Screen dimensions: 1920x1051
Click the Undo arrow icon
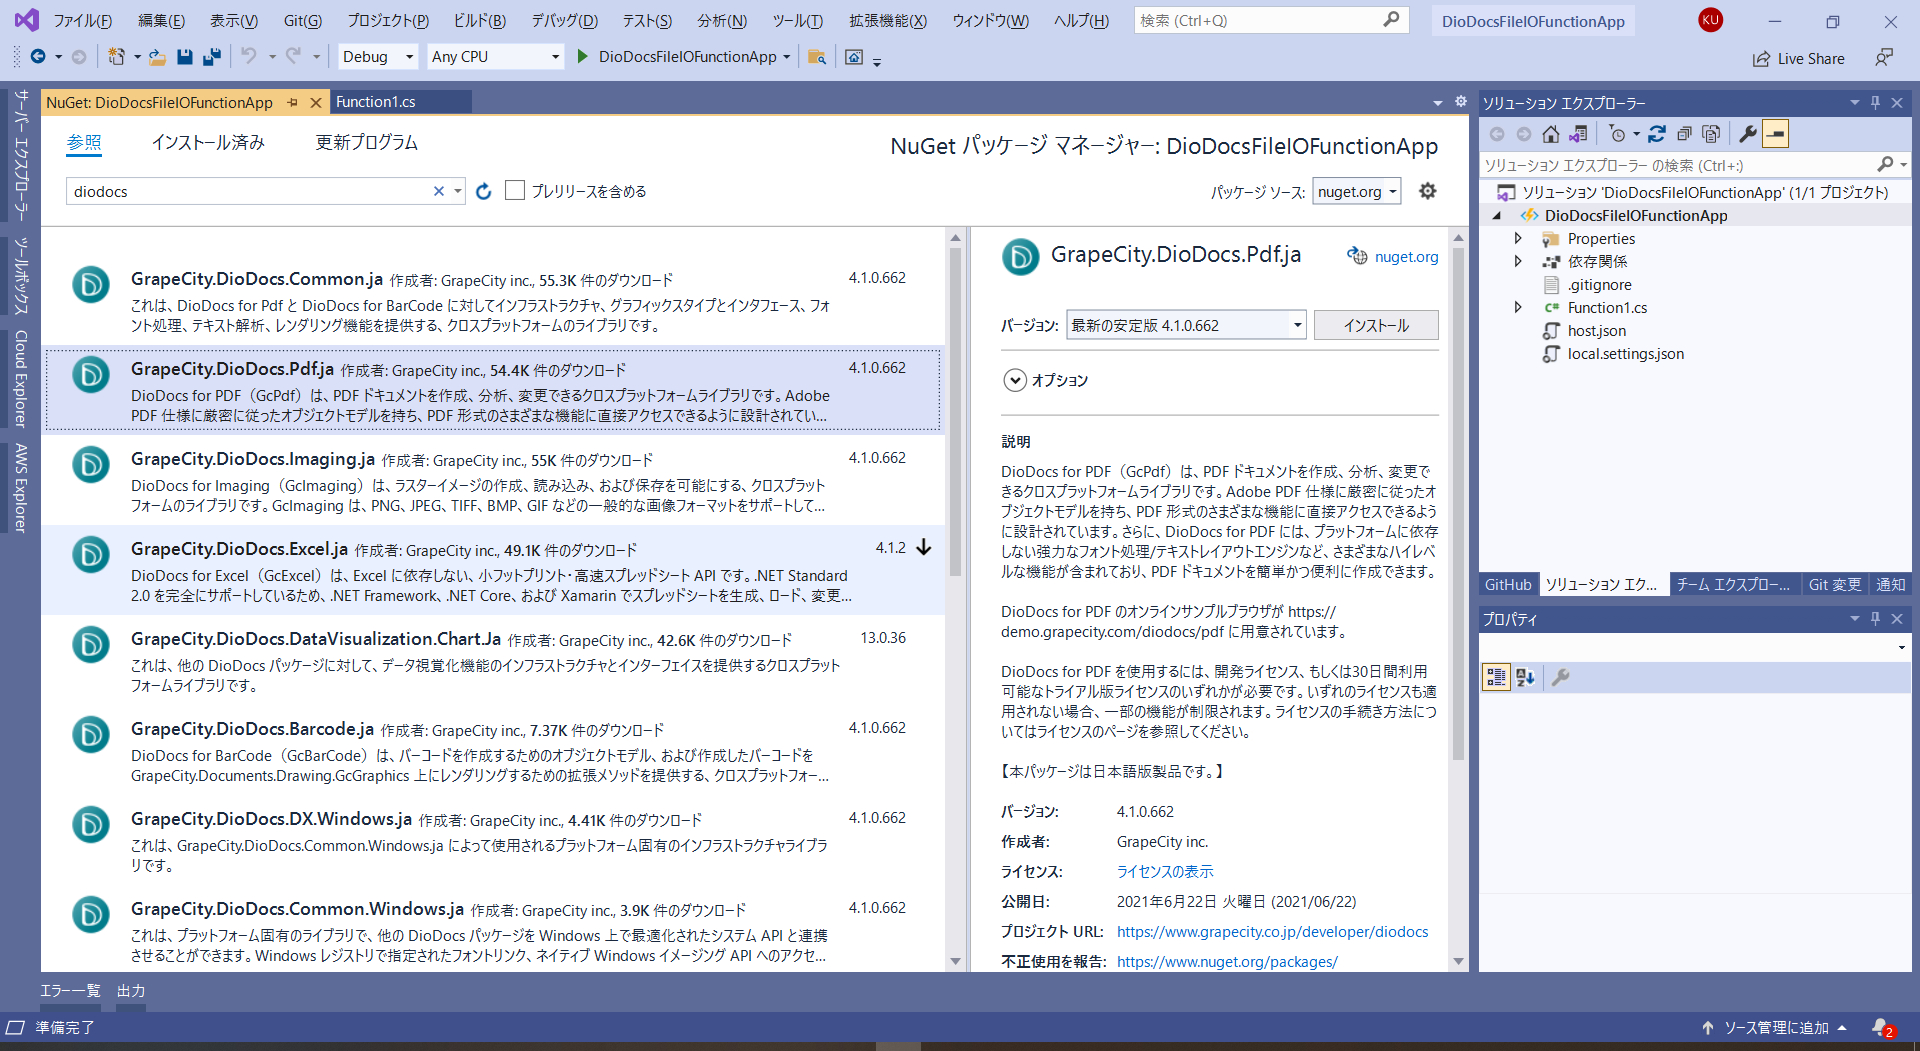coord(249,57)
